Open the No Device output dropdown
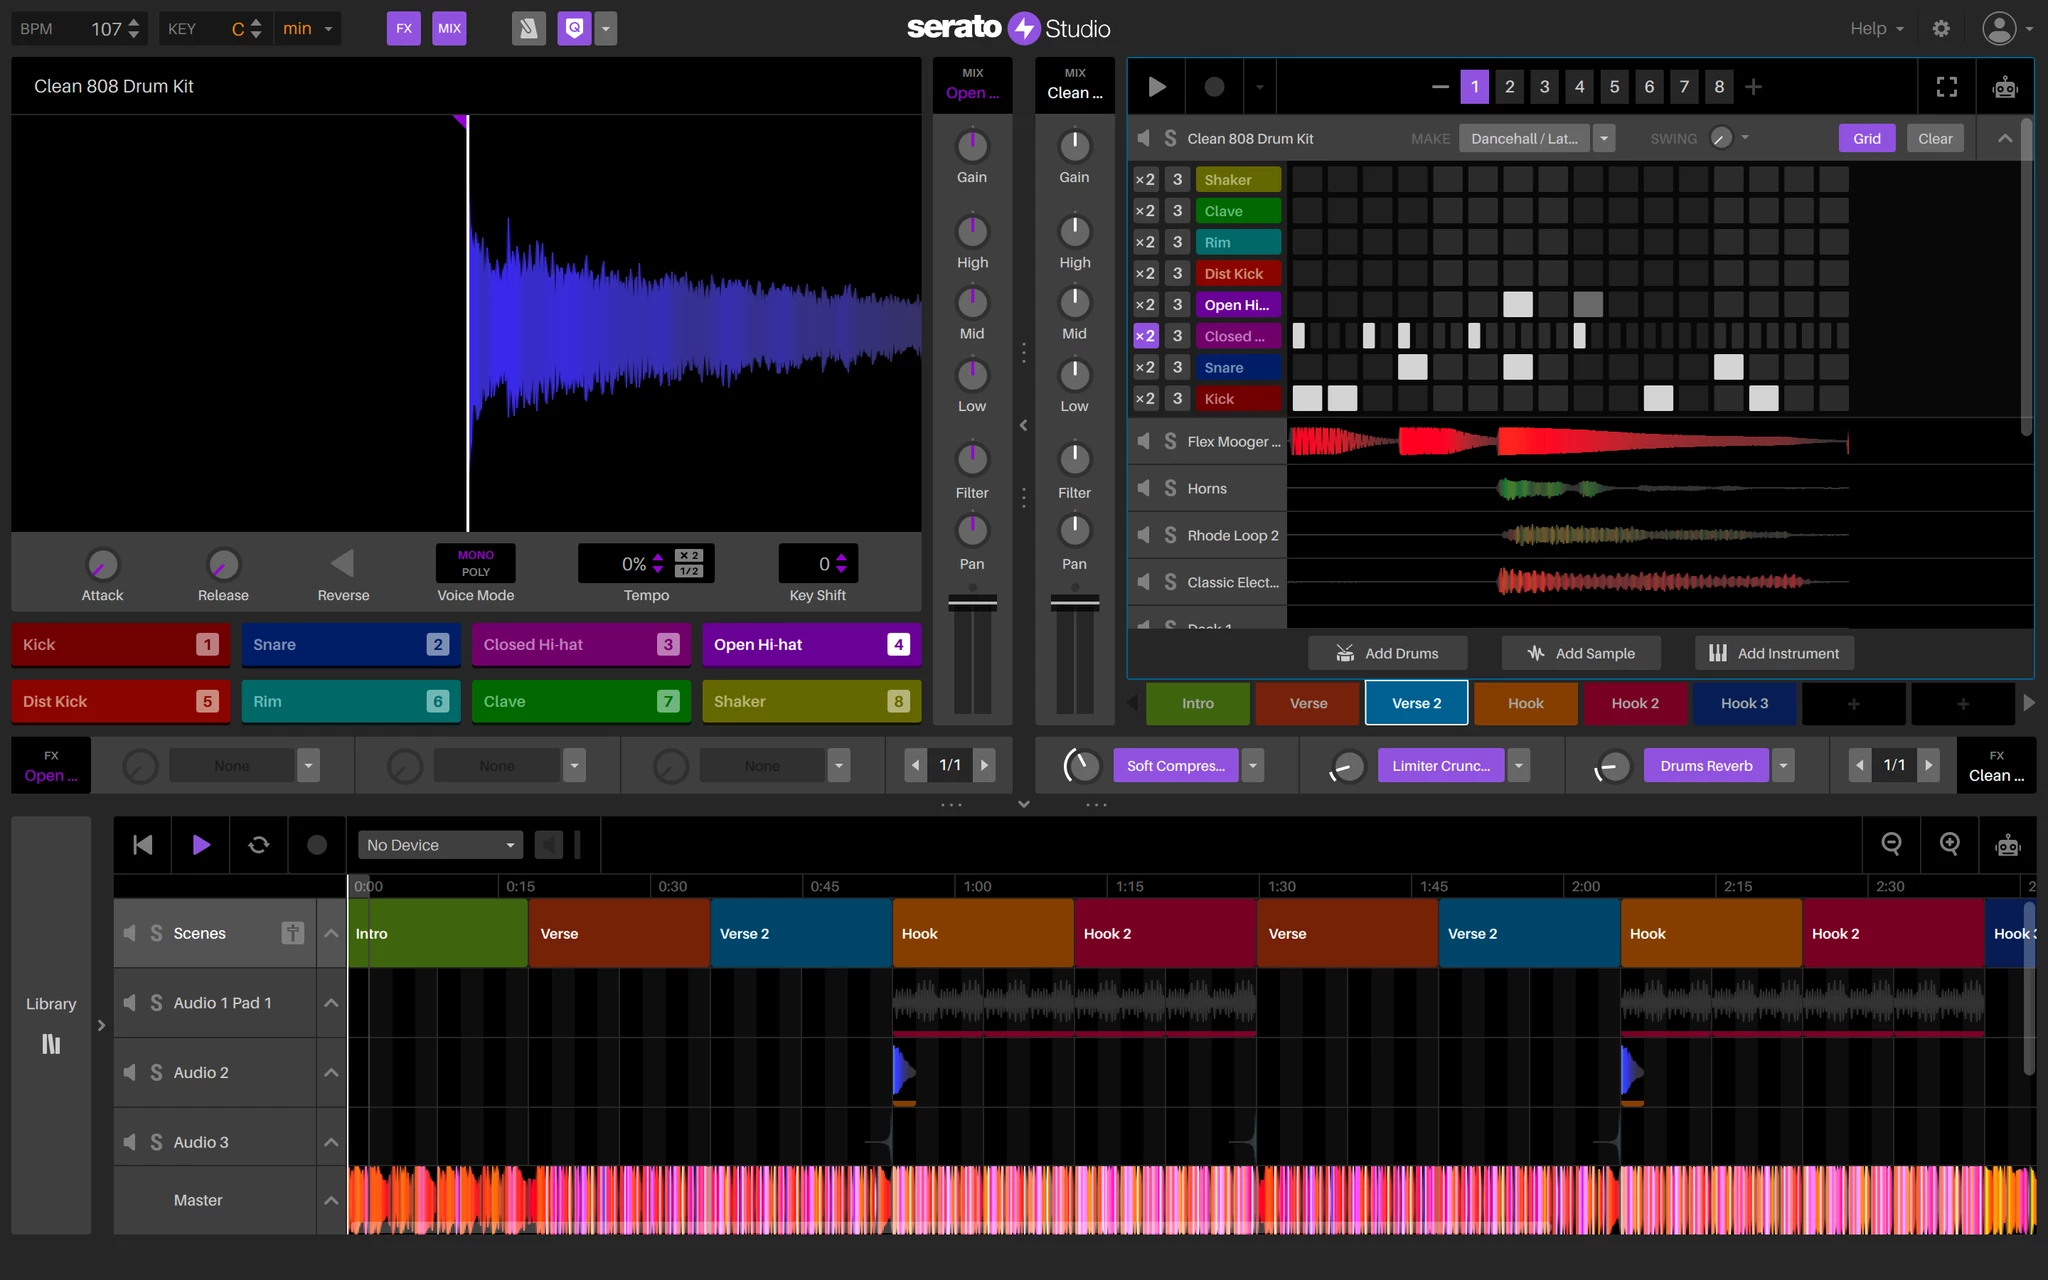The width and height of the screenshot is (2048, 1280). 439,845
